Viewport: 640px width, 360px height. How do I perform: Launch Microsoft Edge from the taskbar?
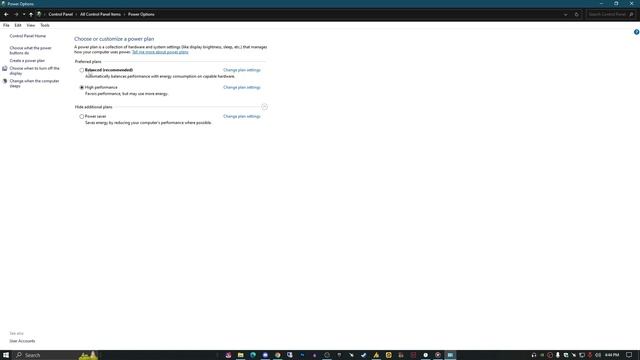[x=253, y=355]
